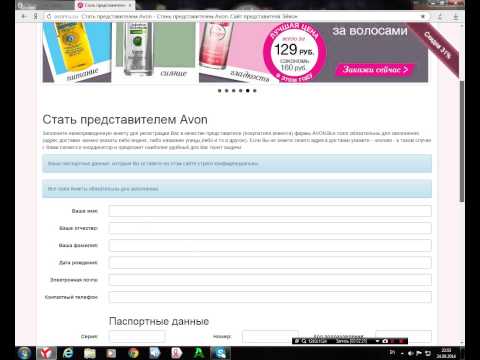Open Skype from the taskbar

(220, 353)
